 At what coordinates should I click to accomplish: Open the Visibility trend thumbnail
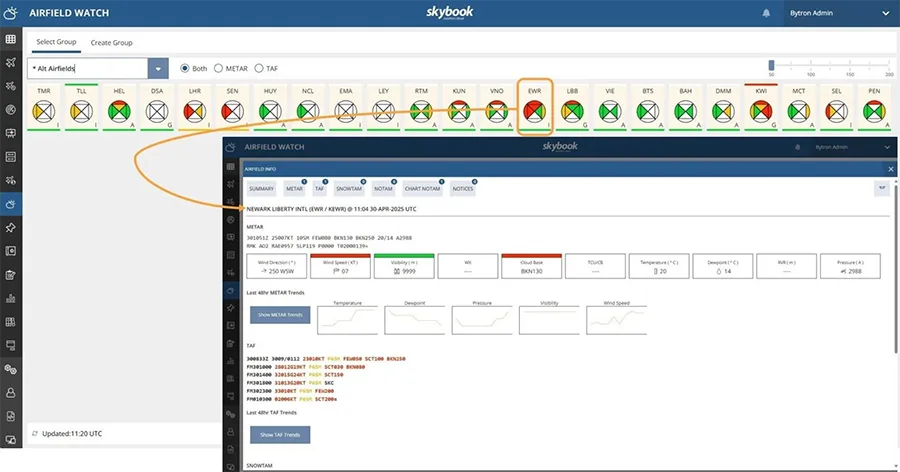[549, 318]
